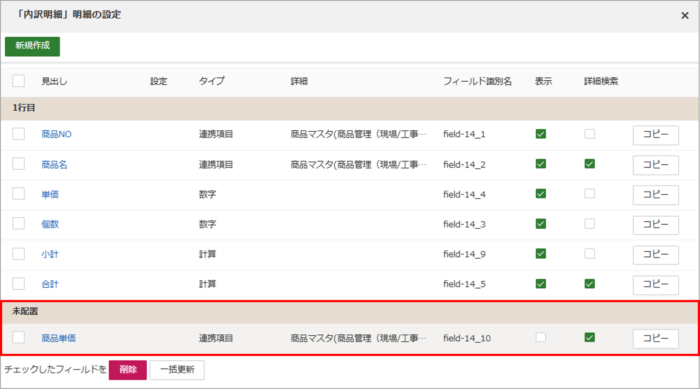This screenshot has height=389, width=700.
Task: Toggle the select-all checkbox in the header
Action: tap(18, 81)
